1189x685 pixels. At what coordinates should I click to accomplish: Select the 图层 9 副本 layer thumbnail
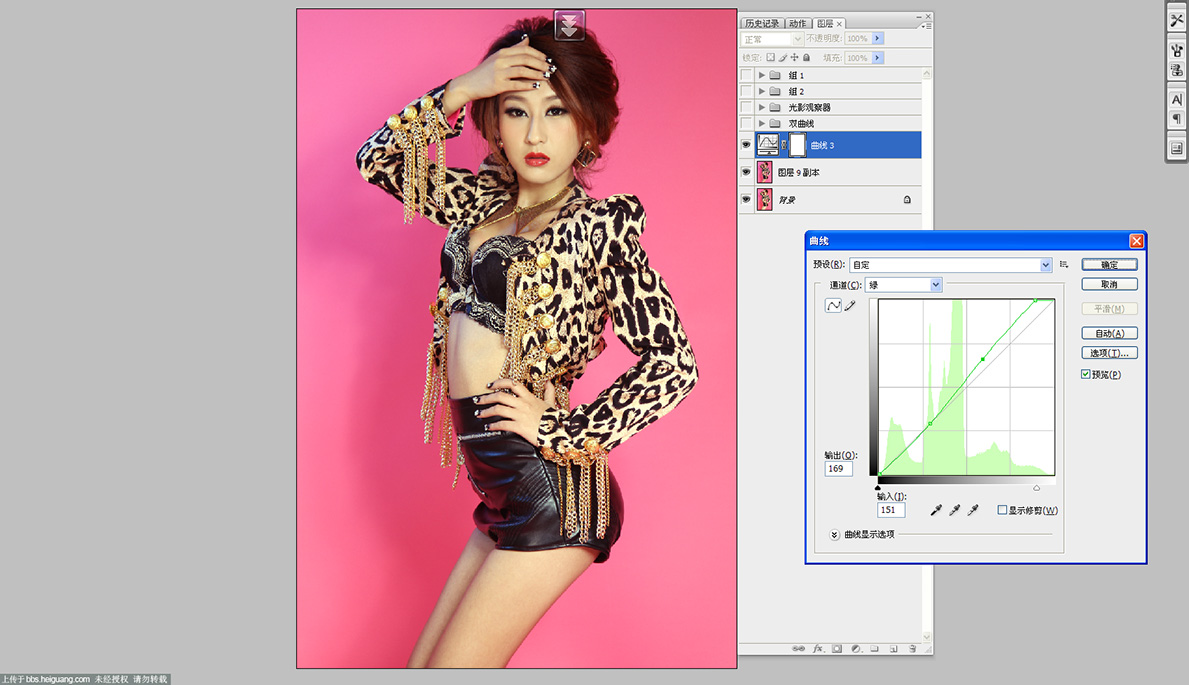coord(764,172)
